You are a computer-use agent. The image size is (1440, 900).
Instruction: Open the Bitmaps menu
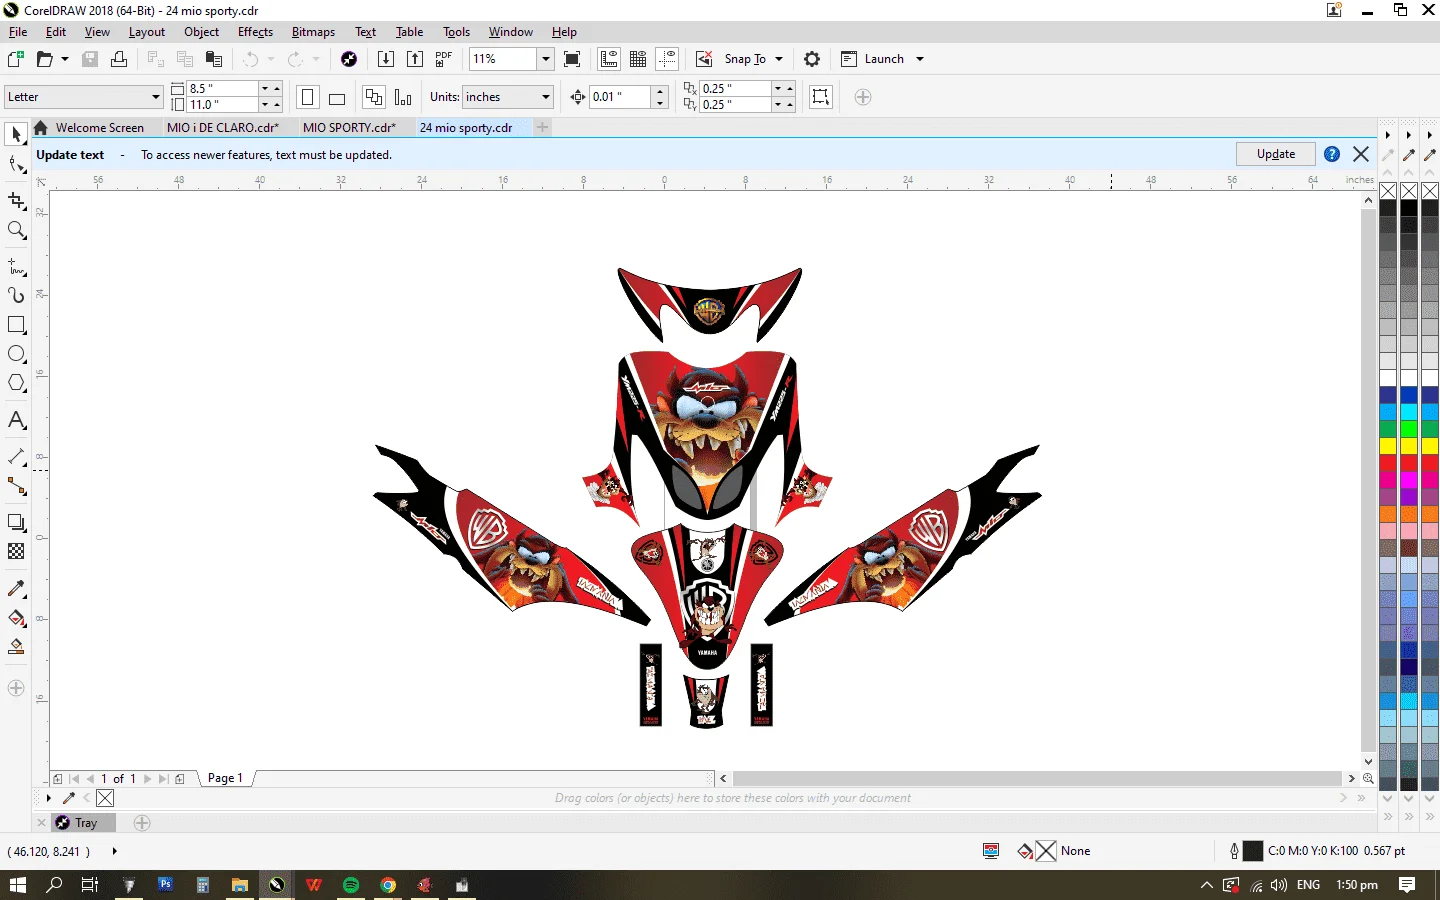click(x=313, y=32)
